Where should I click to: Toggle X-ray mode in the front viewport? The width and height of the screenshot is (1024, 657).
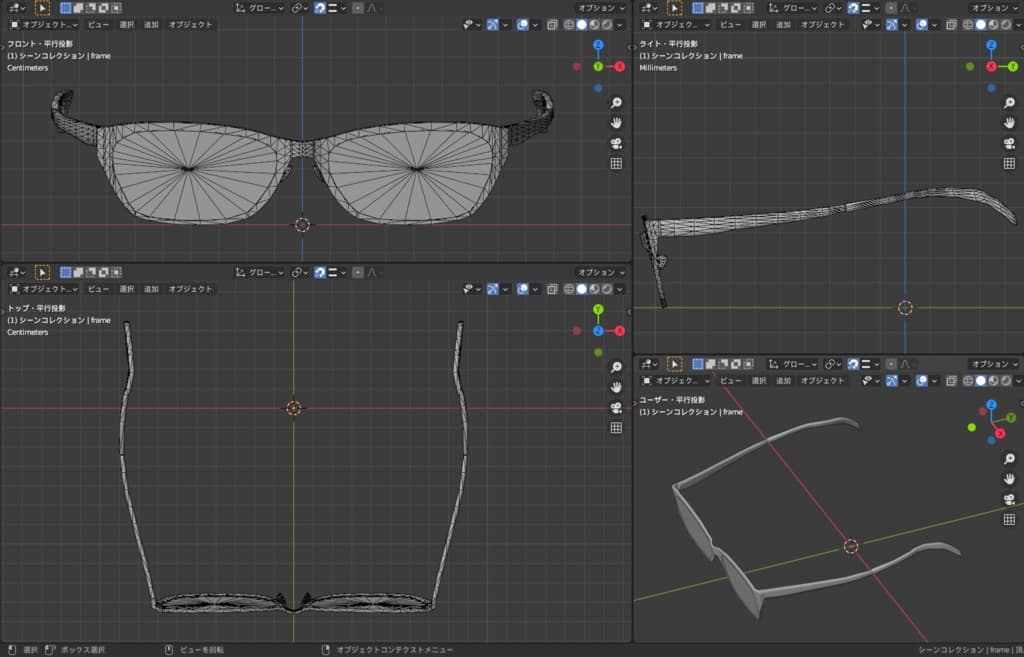tap(552, 24)
